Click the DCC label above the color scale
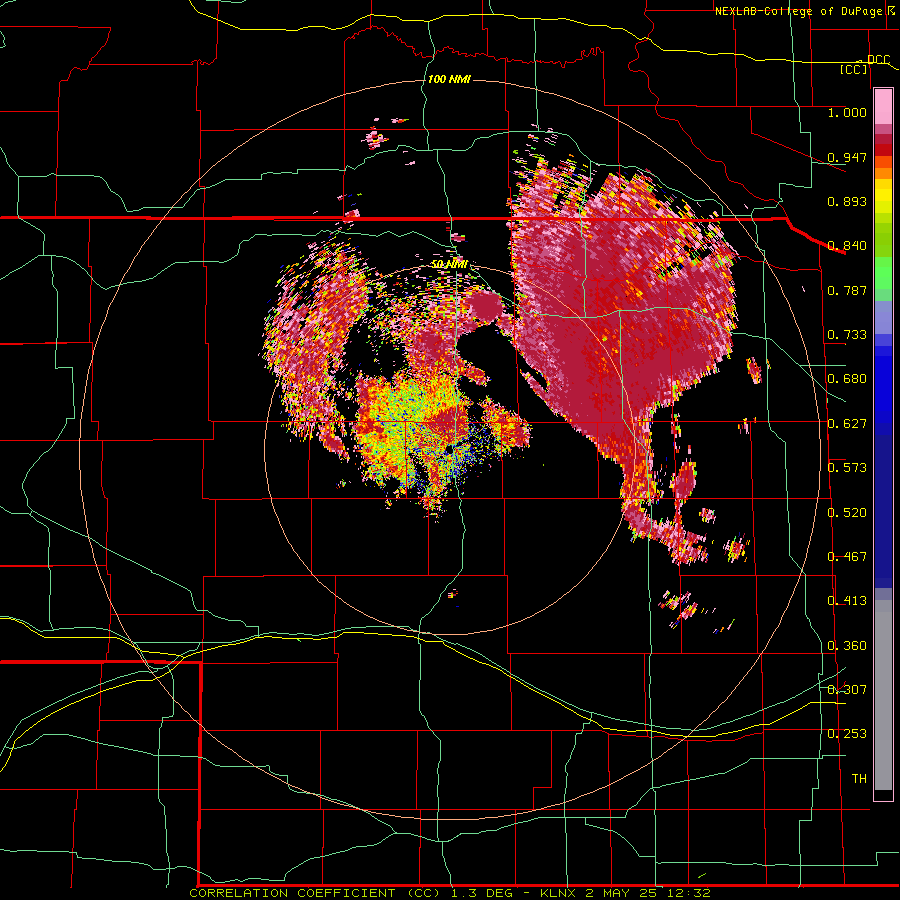 click(878, 60)
